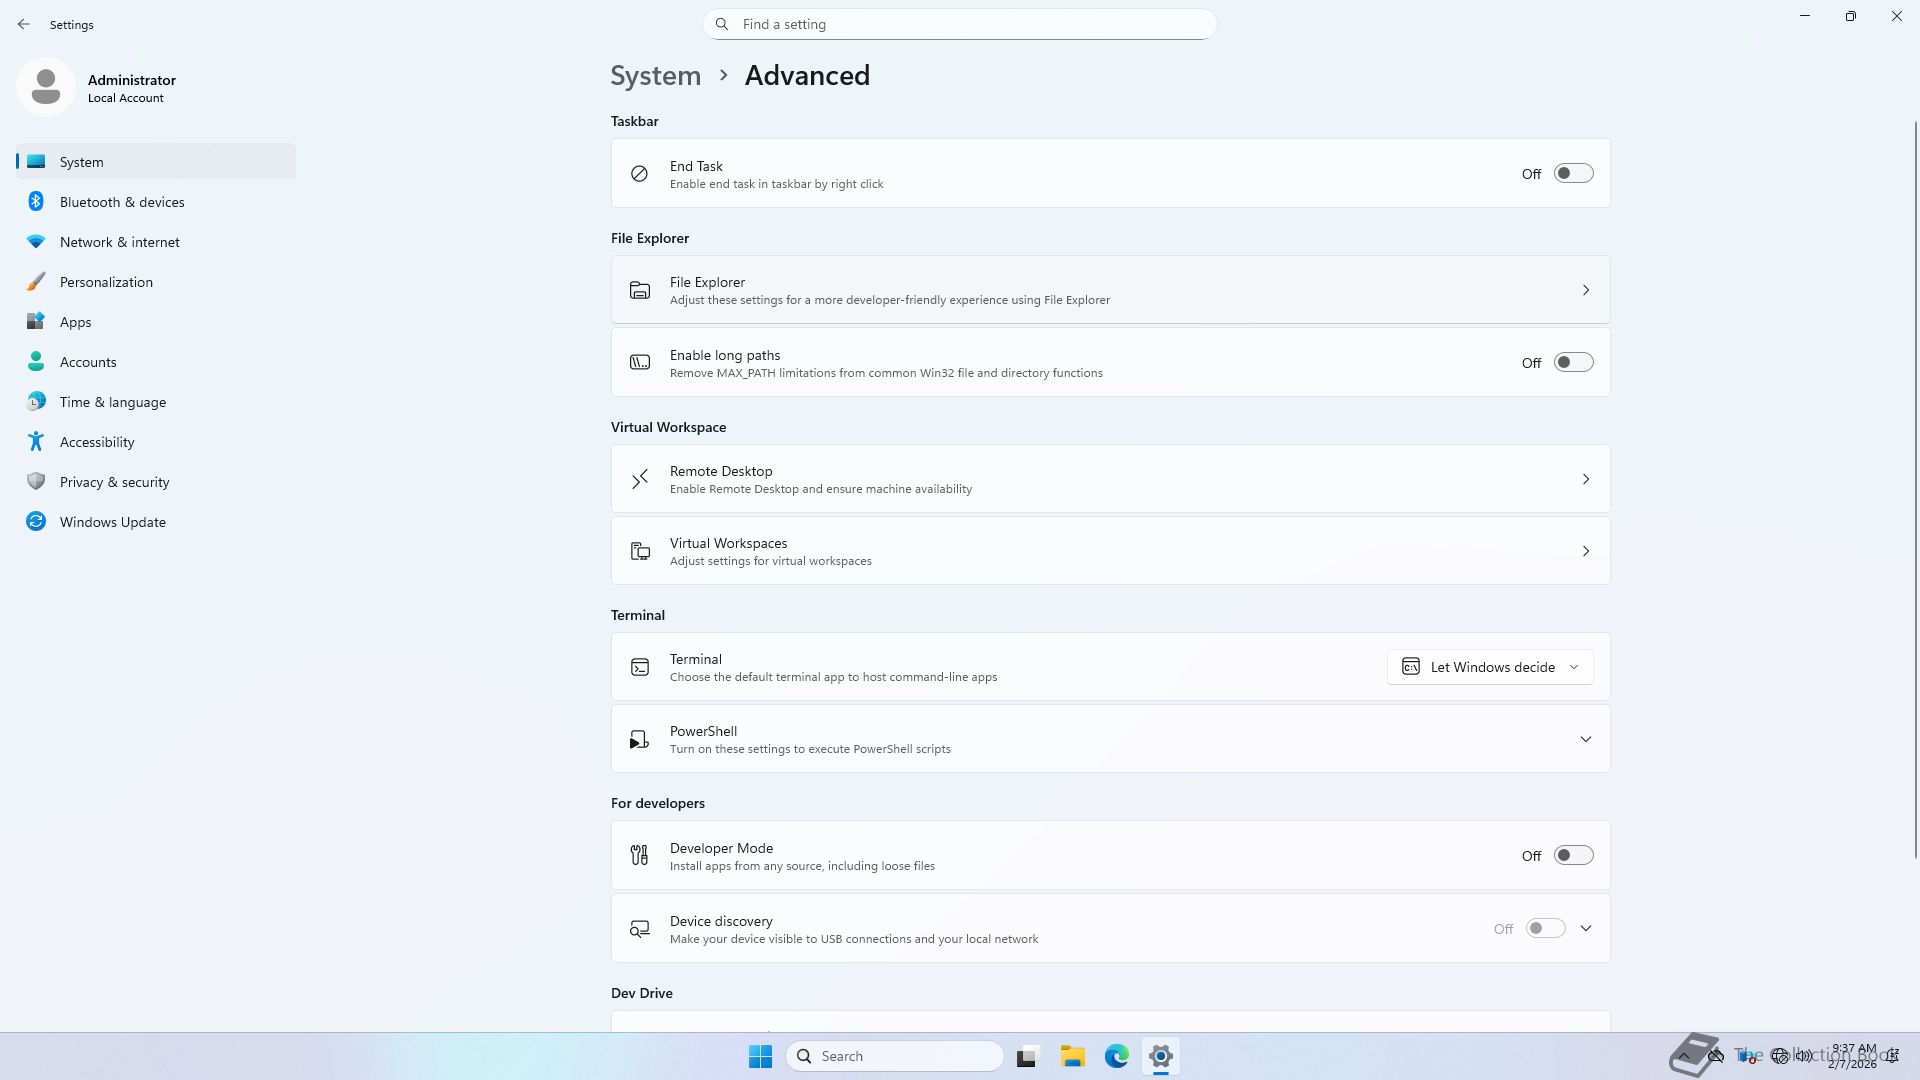Viewport: 1920px width, 1080px height.
Task: Open File Explorer from the taskbar
Action: [x=1072, y=1056]
